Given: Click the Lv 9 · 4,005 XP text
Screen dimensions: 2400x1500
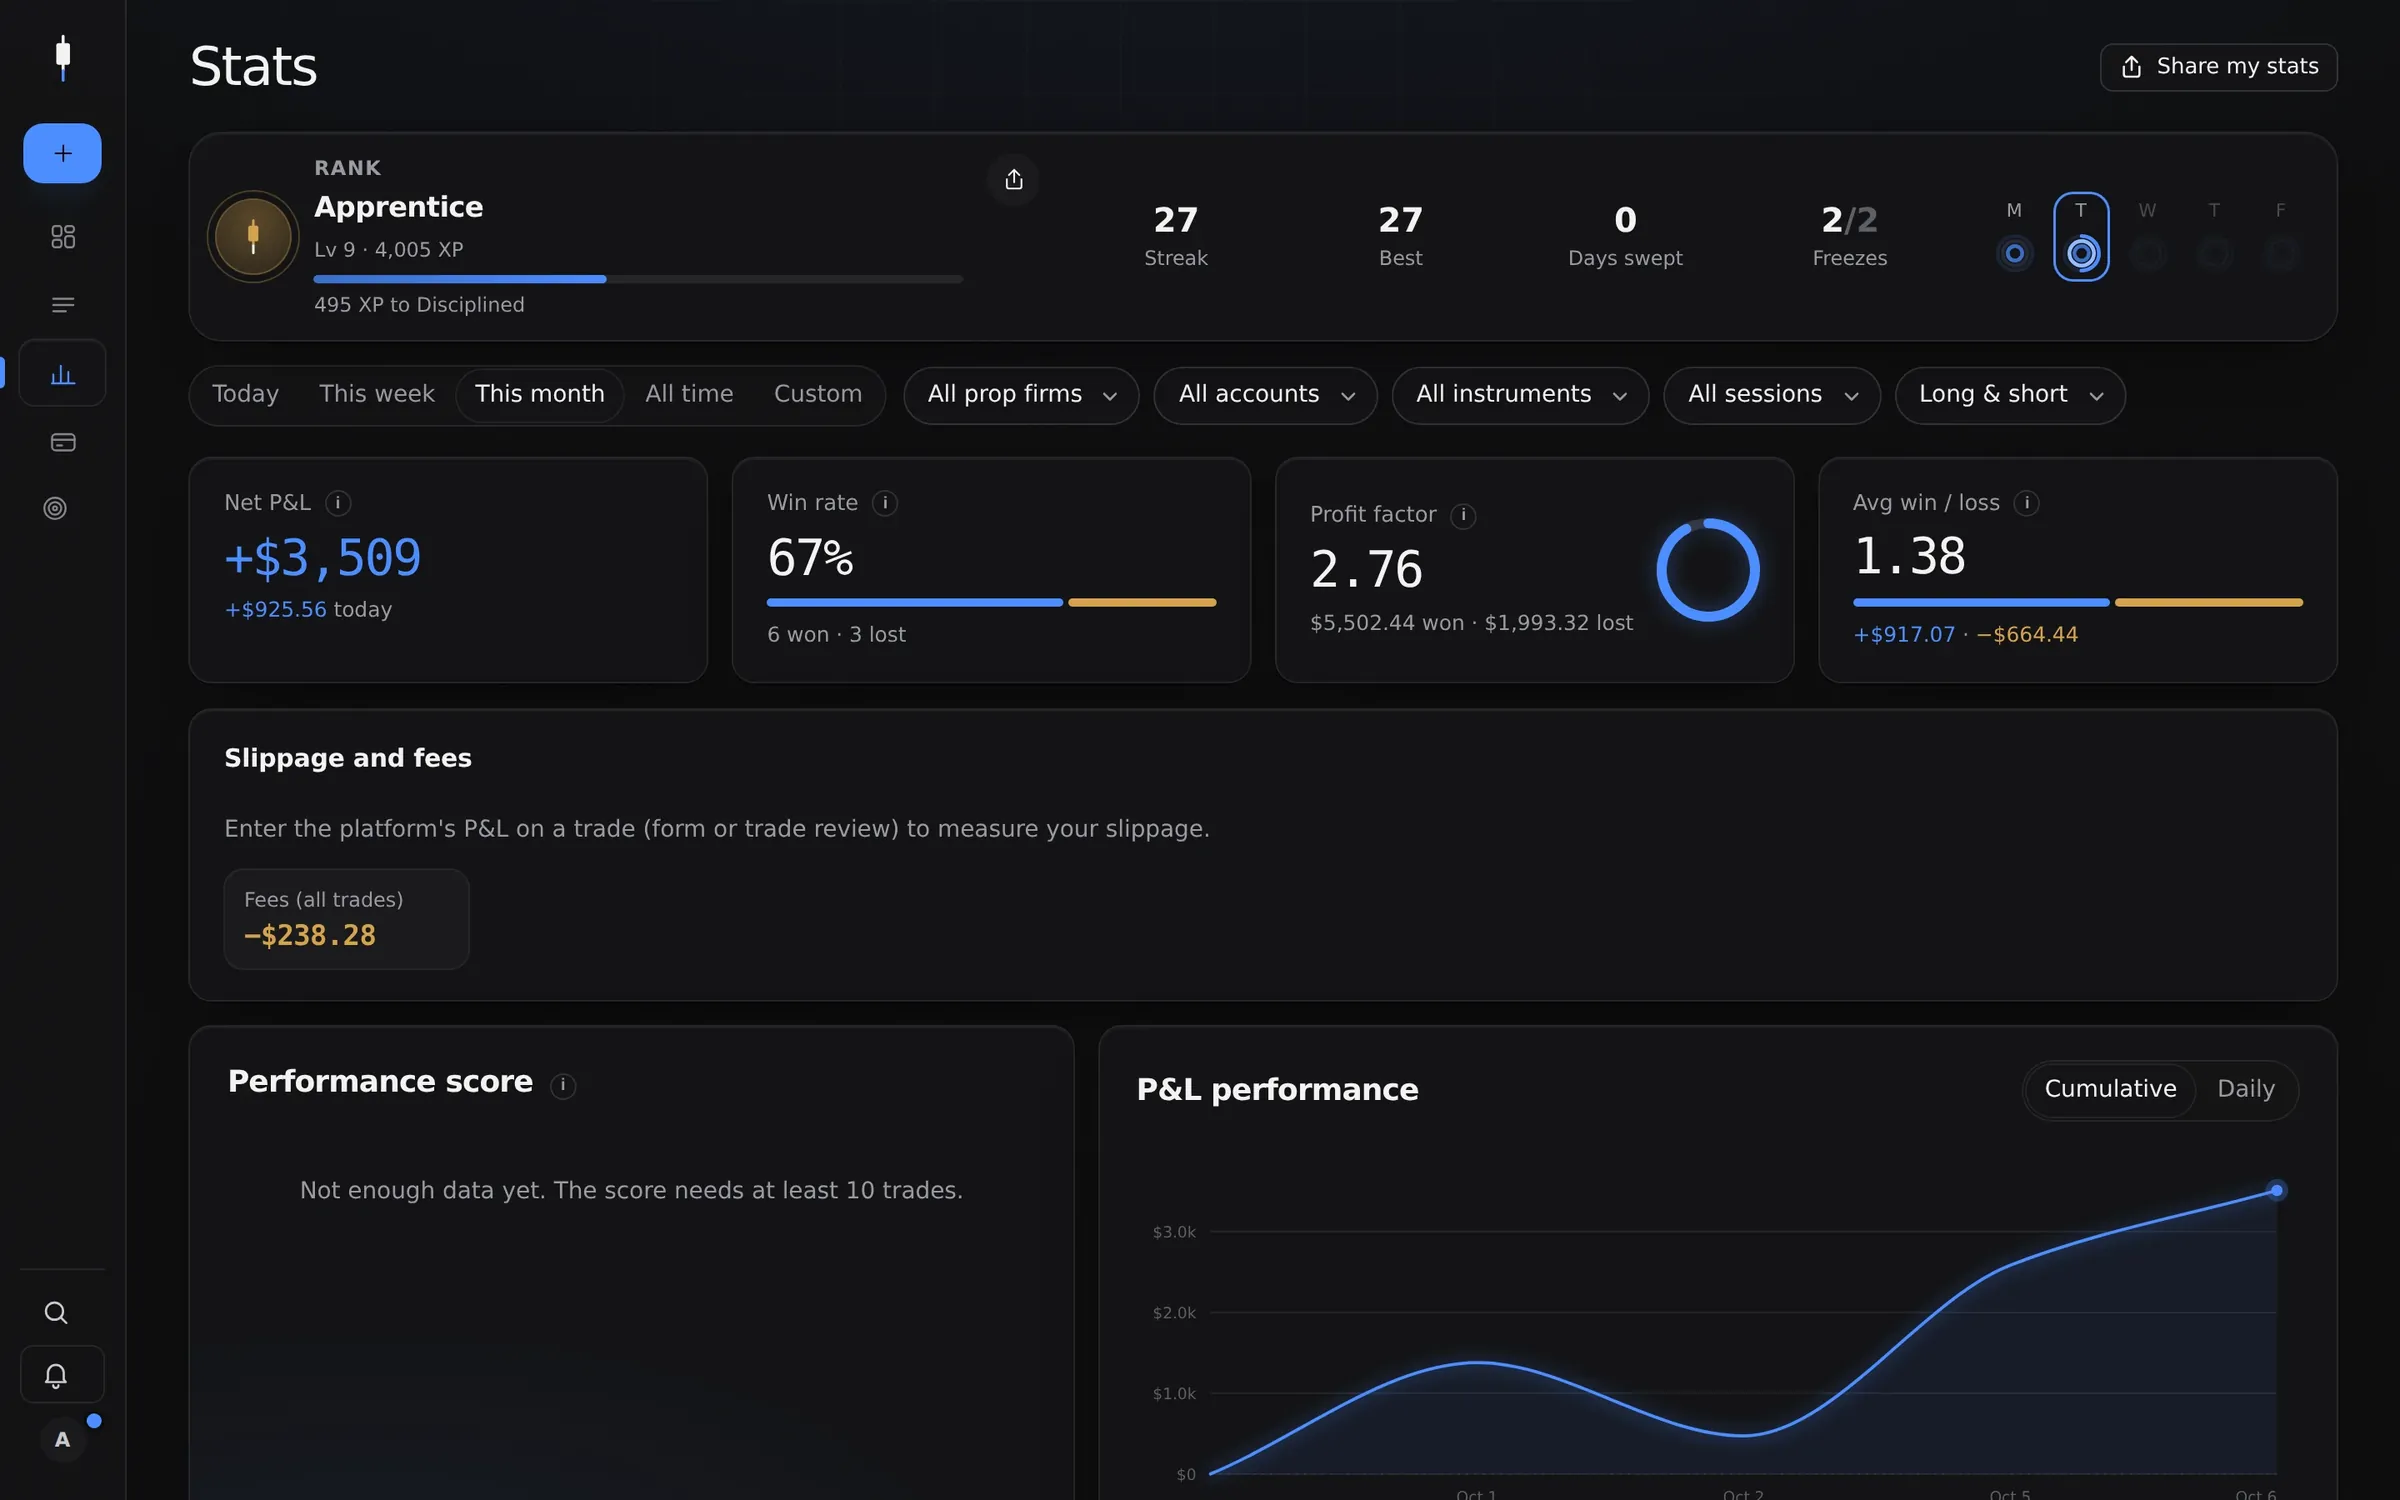Looking at the screenshot, I should click(x=389, y=250).
